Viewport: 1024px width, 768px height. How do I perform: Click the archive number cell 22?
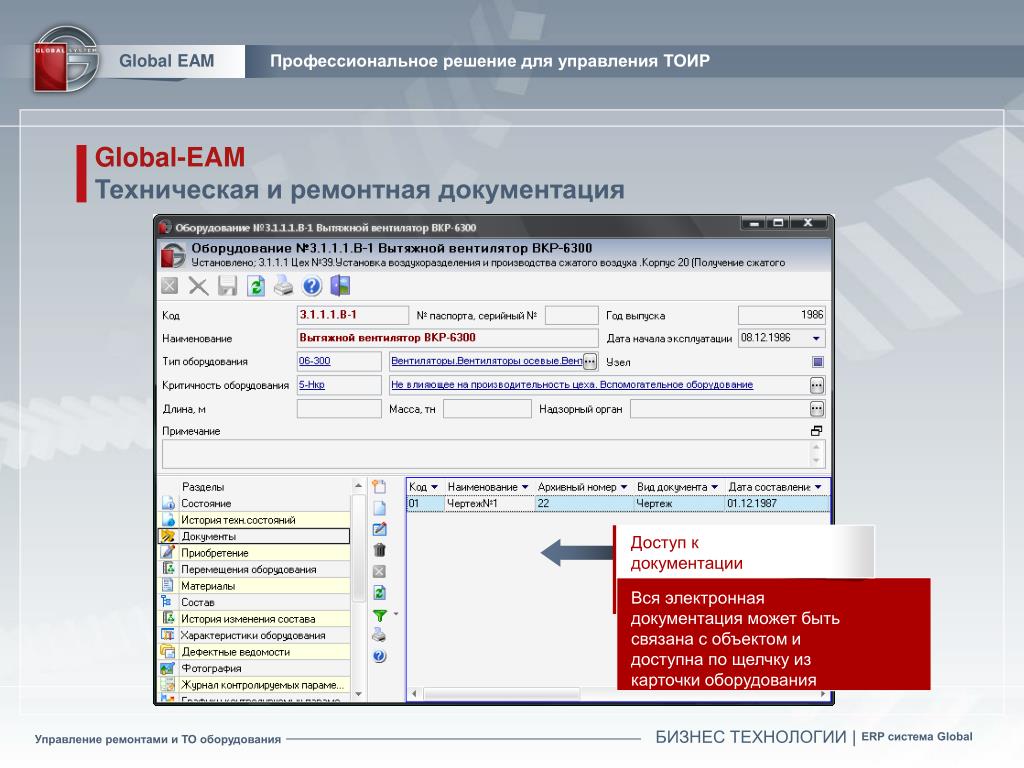584,504
